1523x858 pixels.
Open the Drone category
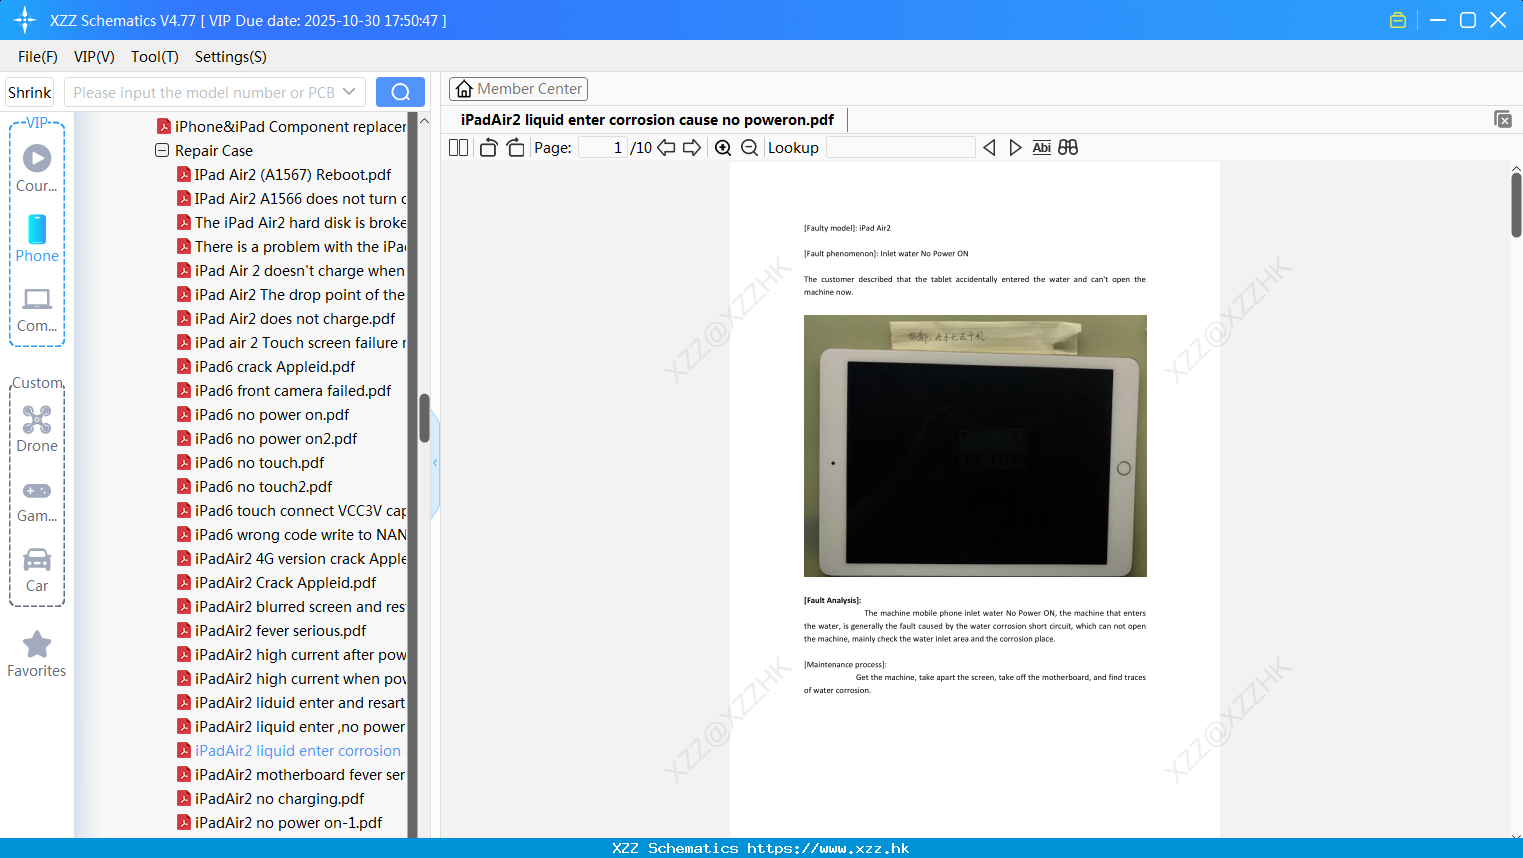37,429
